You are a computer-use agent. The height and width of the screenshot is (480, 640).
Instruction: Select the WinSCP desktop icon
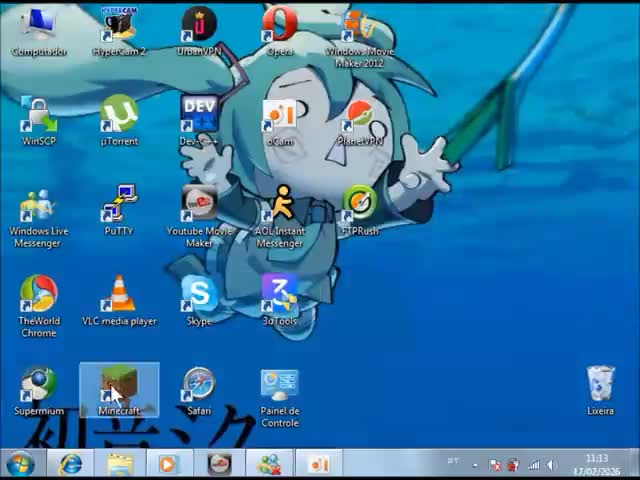pos(39,116)
